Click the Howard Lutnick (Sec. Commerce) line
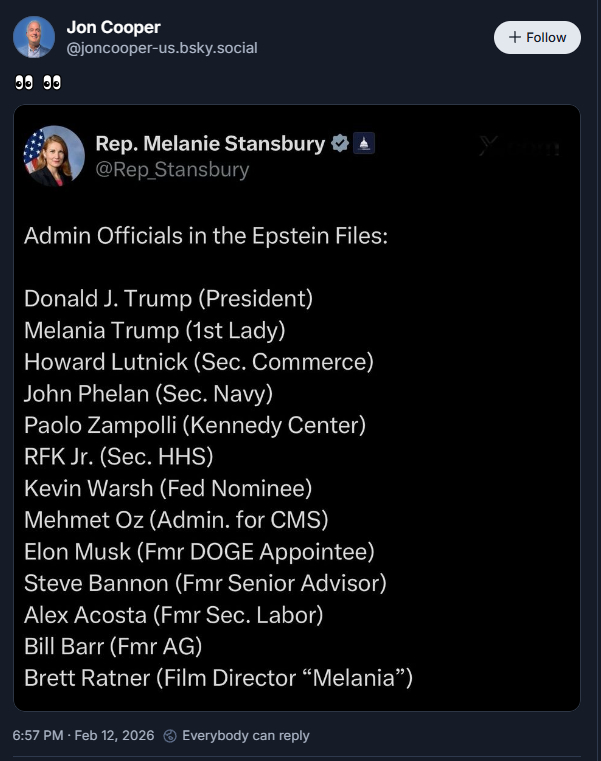Image resolution: width=601 pixels, height=761 pixels. point(198,361)
